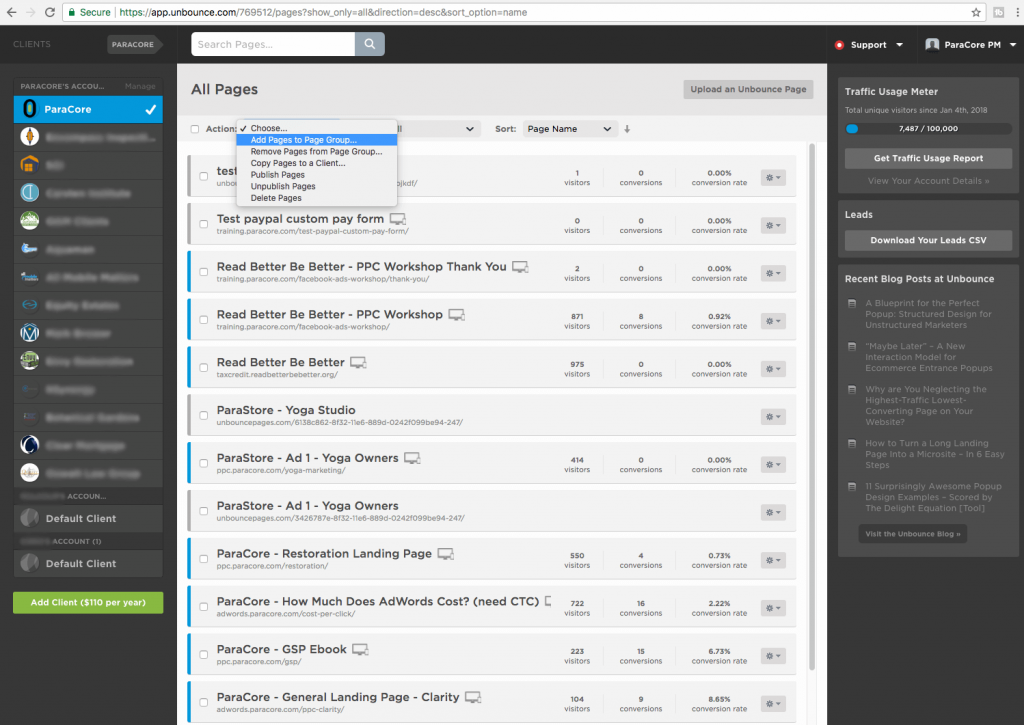The width and height of the screenshot is (1024, 725).
Task: Check the Restoration Landing Page checkbox
Action: point(204,559)
